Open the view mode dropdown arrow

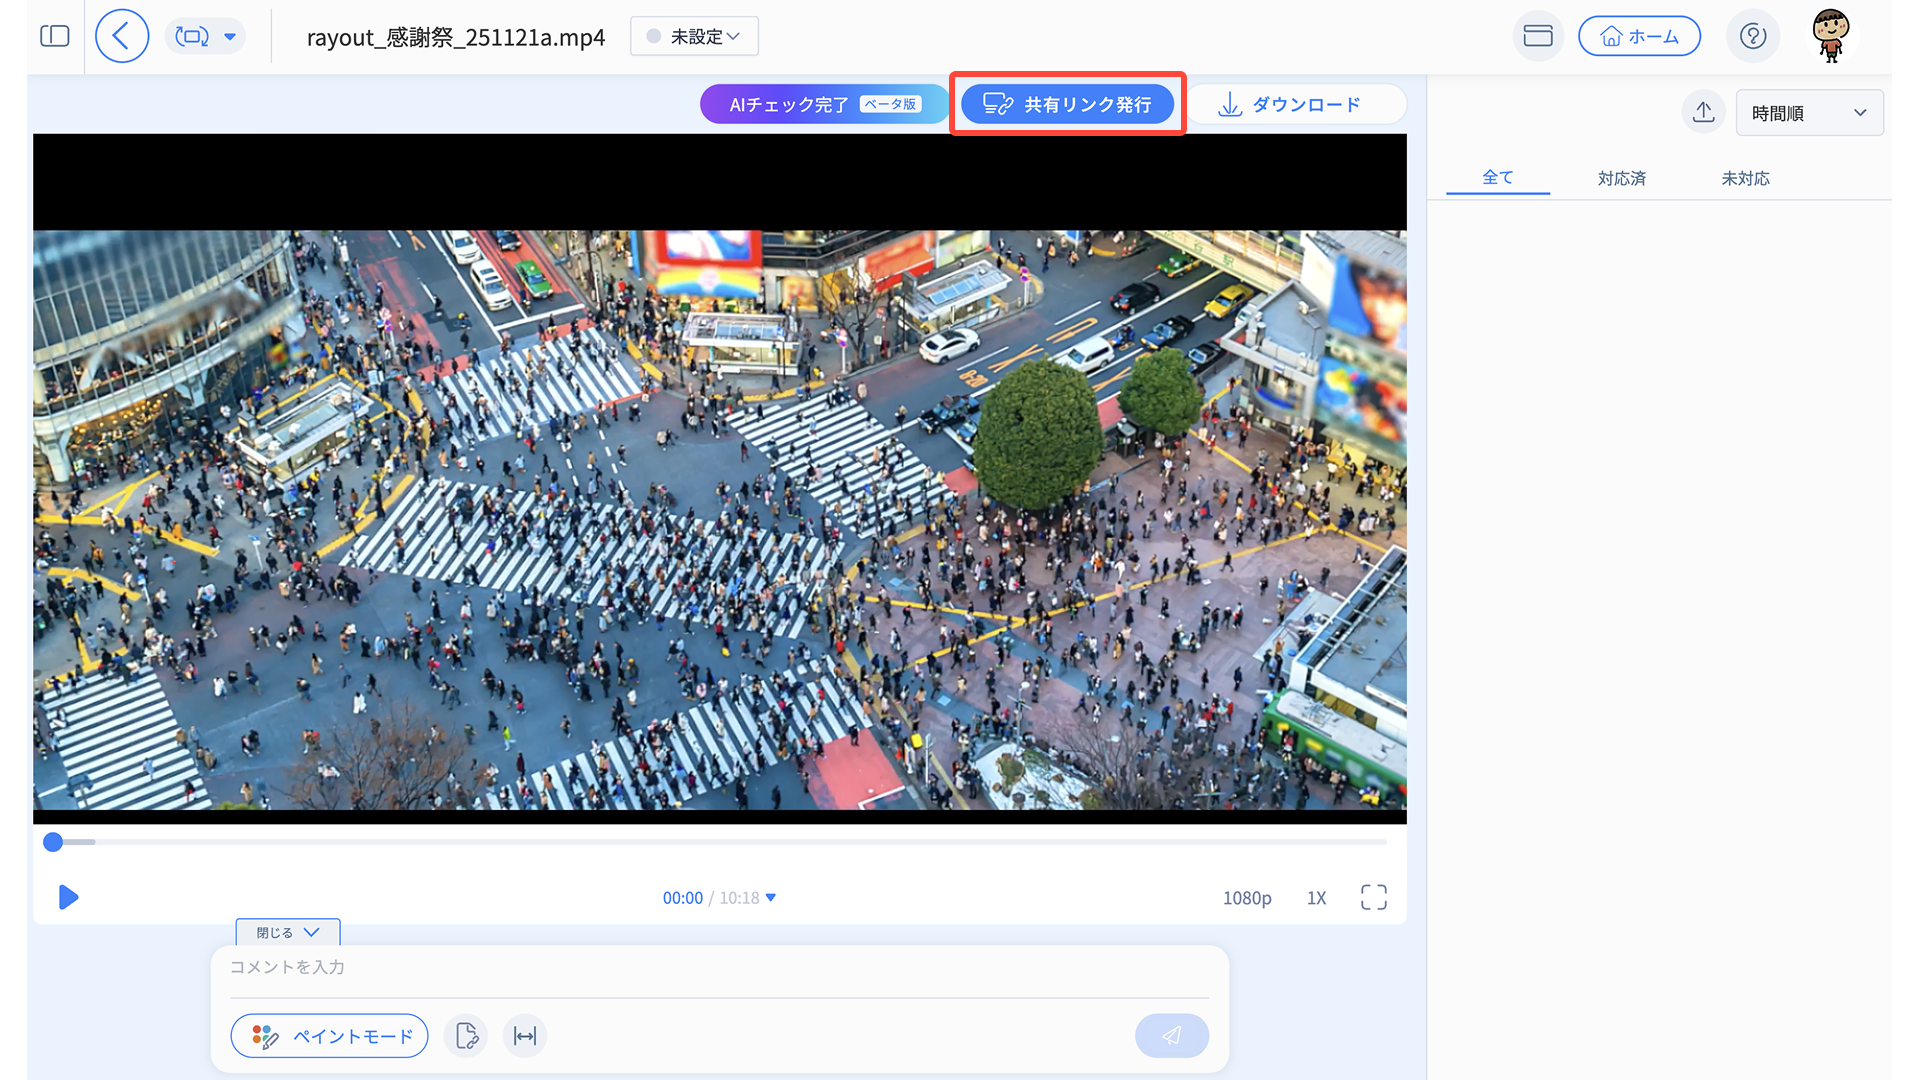tap(230, 37)
